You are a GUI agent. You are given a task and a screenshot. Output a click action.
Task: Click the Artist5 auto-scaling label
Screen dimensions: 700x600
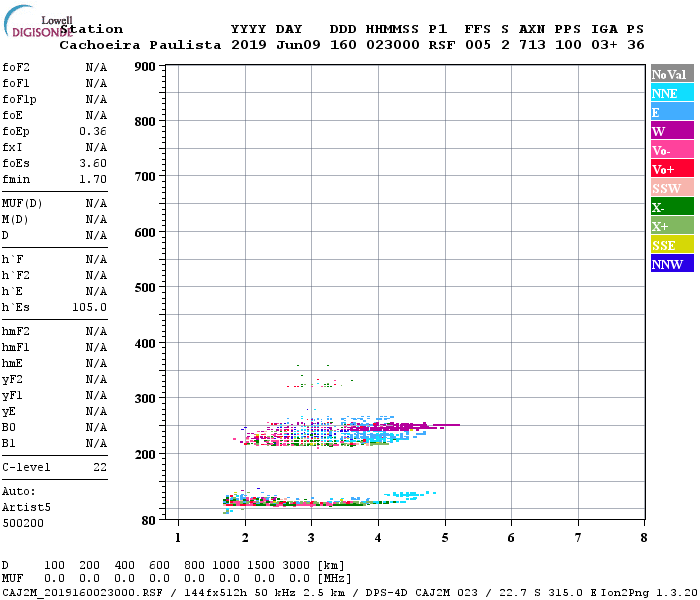pos(26,508)
